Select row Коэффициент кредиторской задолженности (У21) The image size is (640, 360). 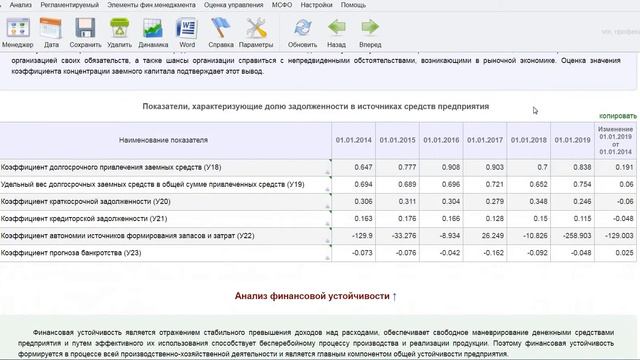pyautogui.click(x=318, y=219)
